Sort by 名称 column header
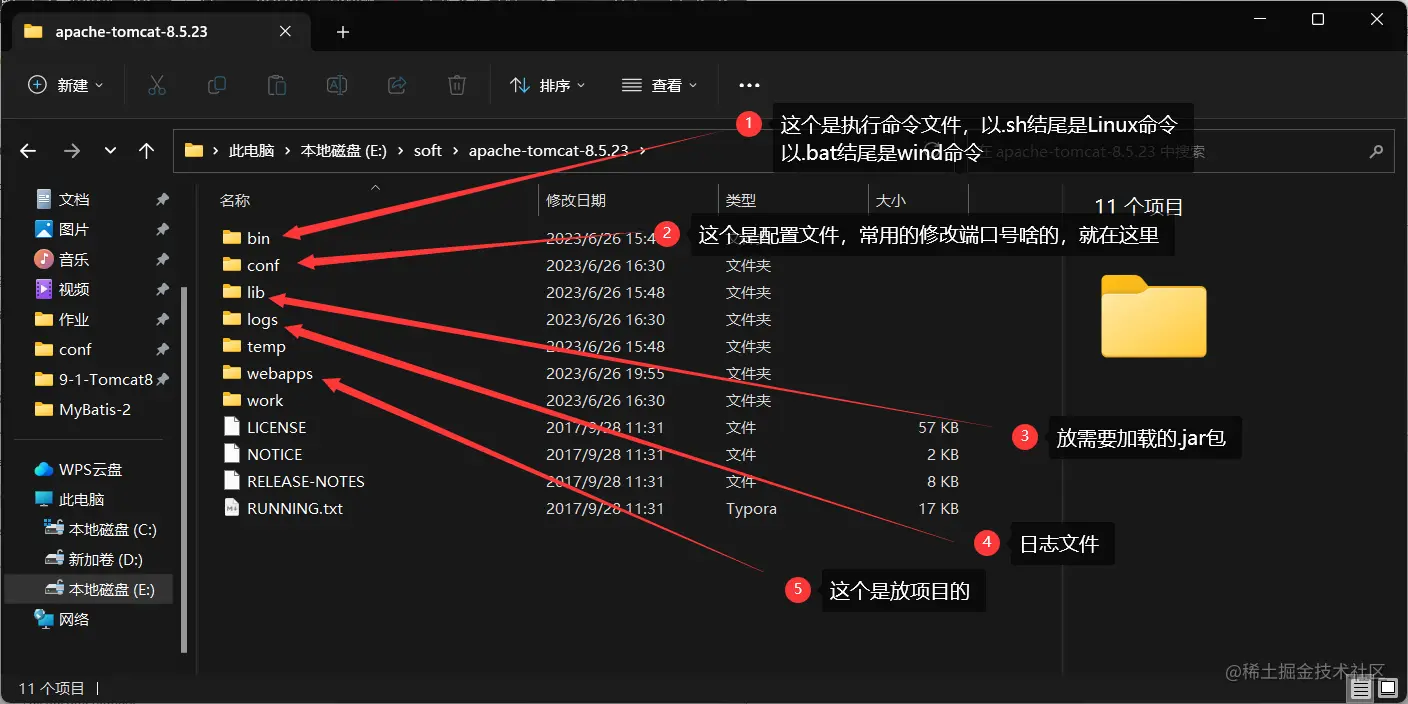The image size is (1408, 704). (235, 200)
